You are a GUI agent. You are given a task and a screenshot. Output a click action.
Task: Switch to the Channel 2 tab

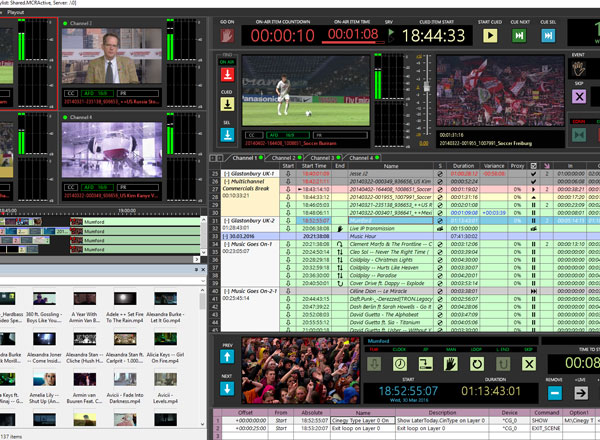point(283,157)
